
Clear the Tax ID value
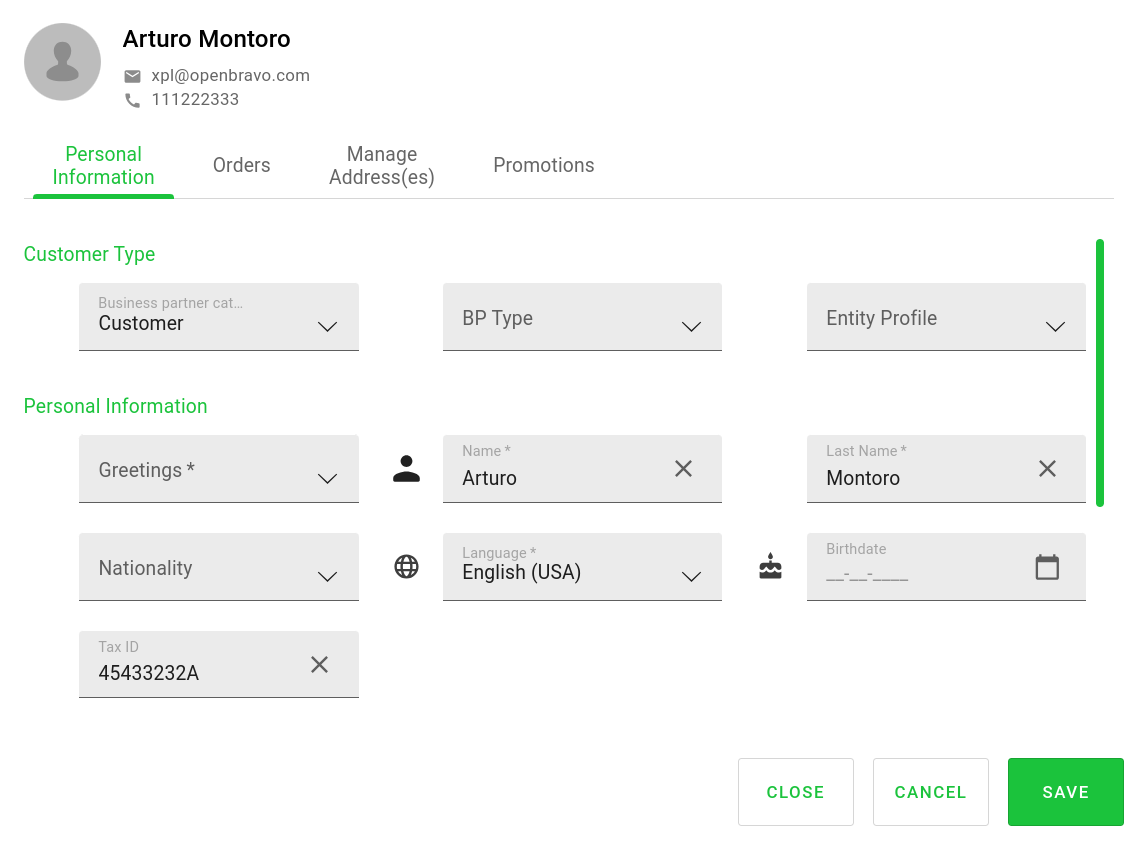pos(319,664)
